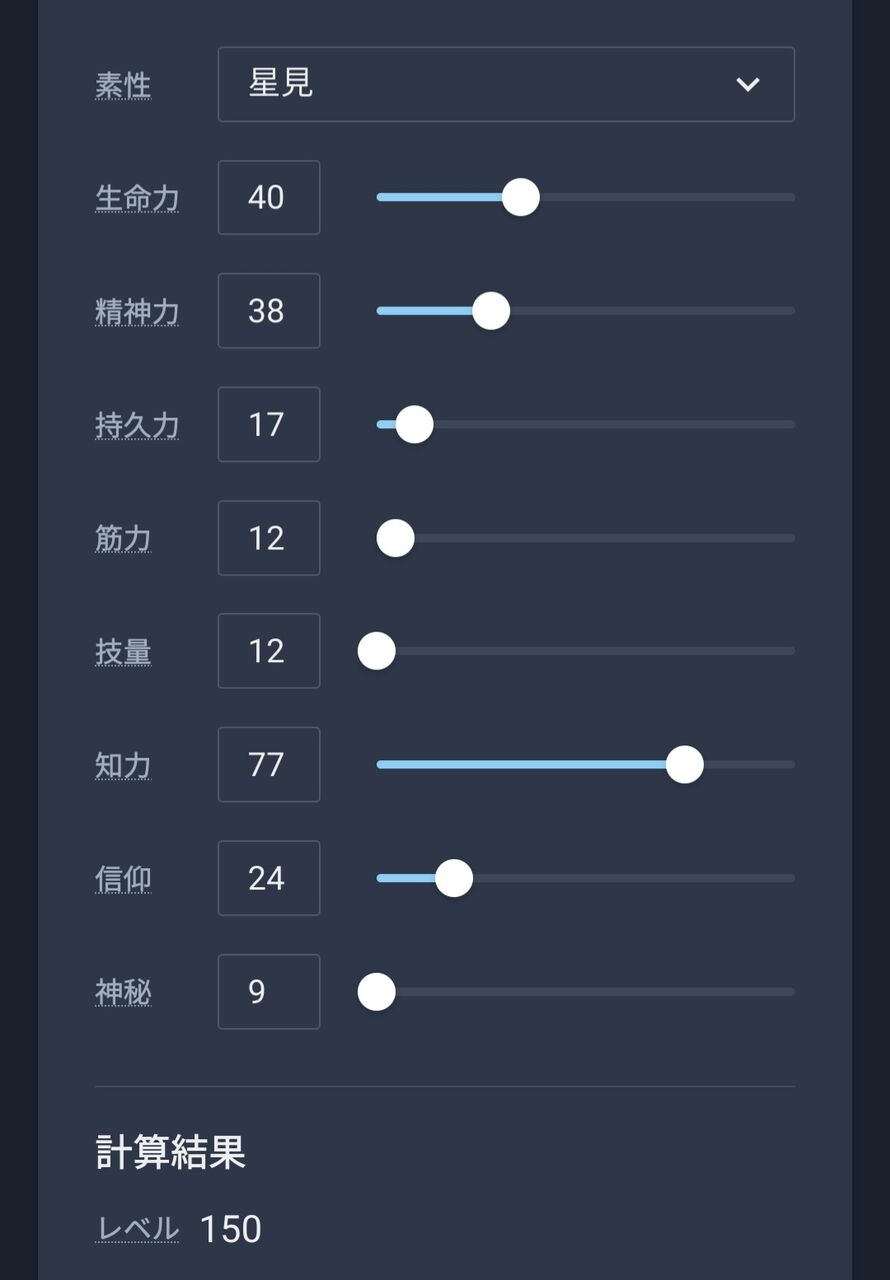Click the underlined 知力 label
This screenshot has height=1280, width=890.
123,766
